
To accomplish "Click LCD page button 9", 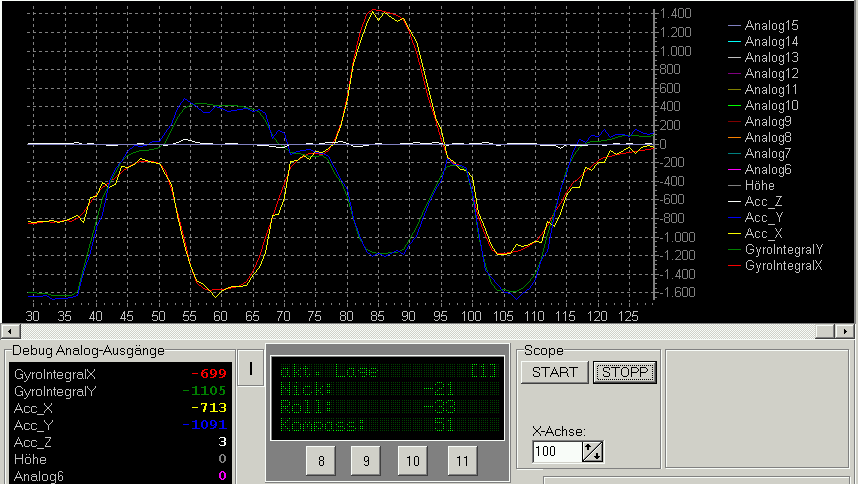I will [x=366, y=460].
